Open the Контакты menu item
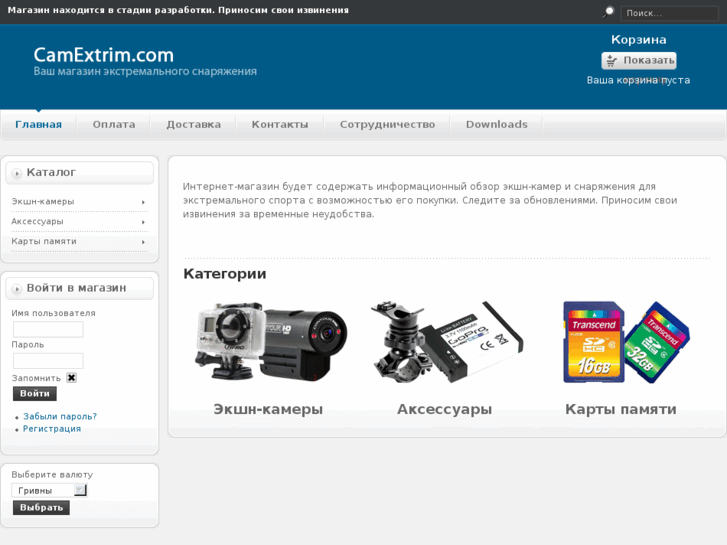Screen dimensions: 727x545 [x=280, y=124]
